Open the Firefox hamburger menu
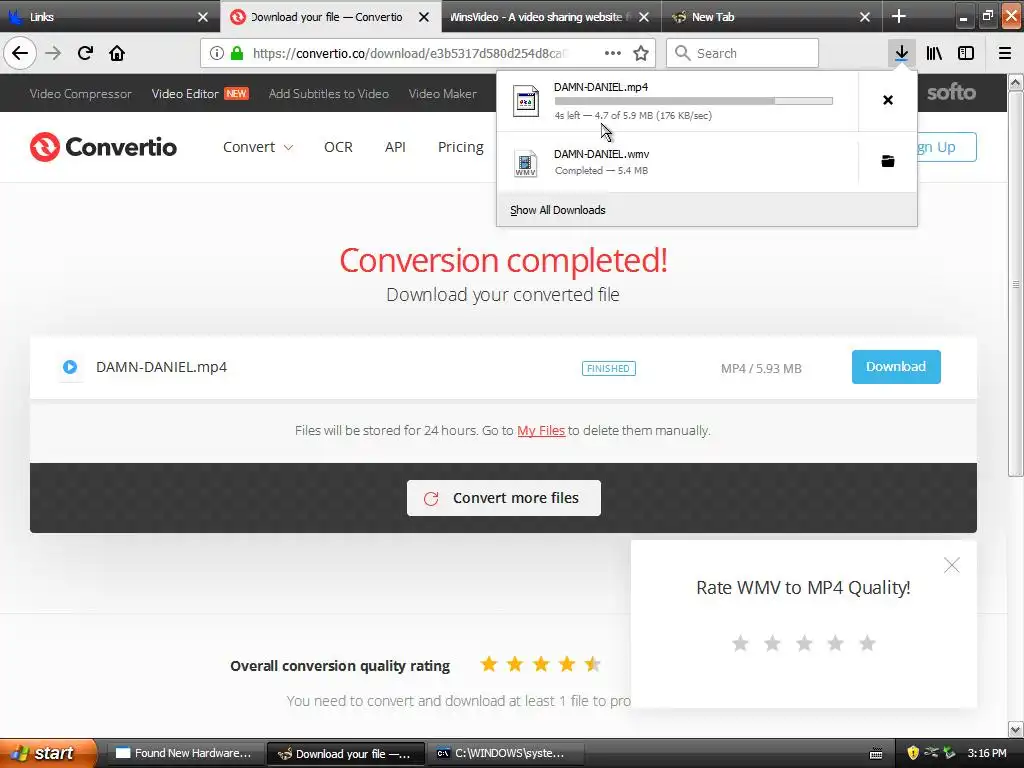Screen dimensions: 1024x768 [x=1004, y=53]
